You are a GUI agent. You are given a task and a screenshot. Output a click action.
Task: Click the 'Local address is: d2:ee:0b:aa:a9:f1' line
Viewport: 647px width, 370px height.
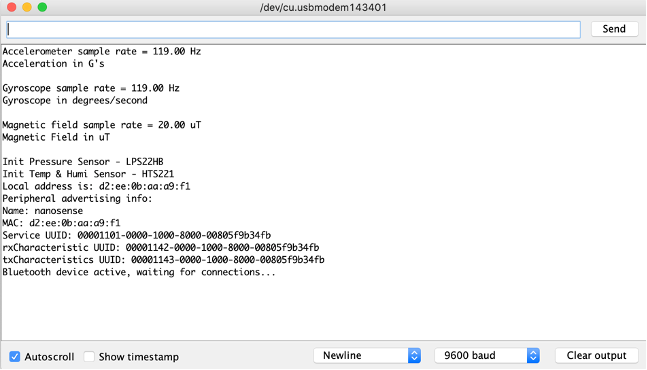(96, 186)
